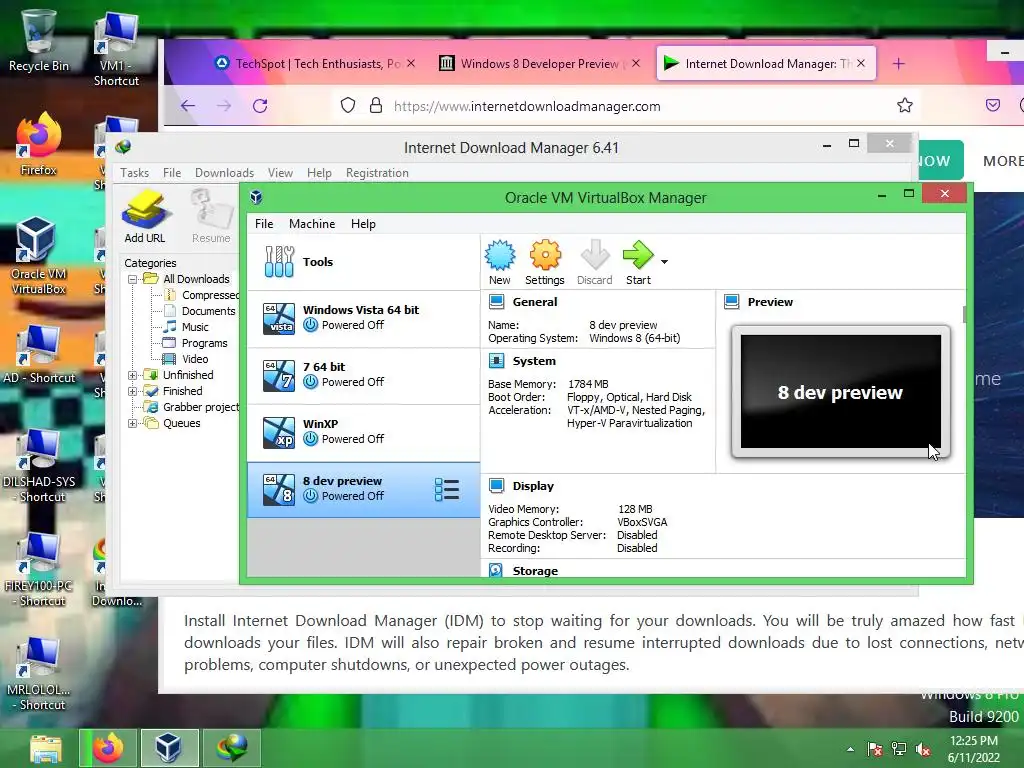Click the VirtualBox details scrollbar
The image size is (1024, 768).
click(964, 313)
